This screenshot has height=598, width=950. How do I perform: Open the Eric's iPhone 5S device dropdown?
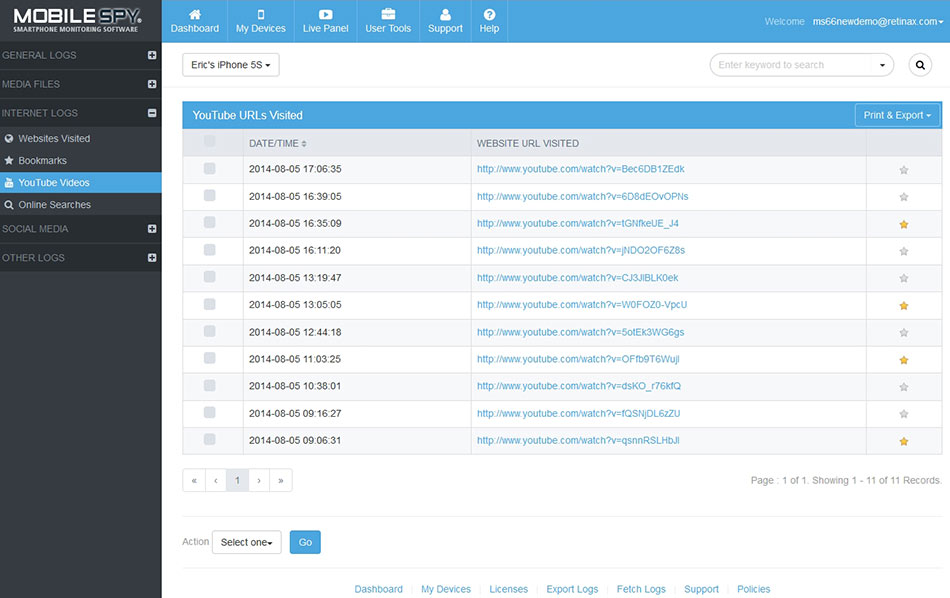pos(231,65)
